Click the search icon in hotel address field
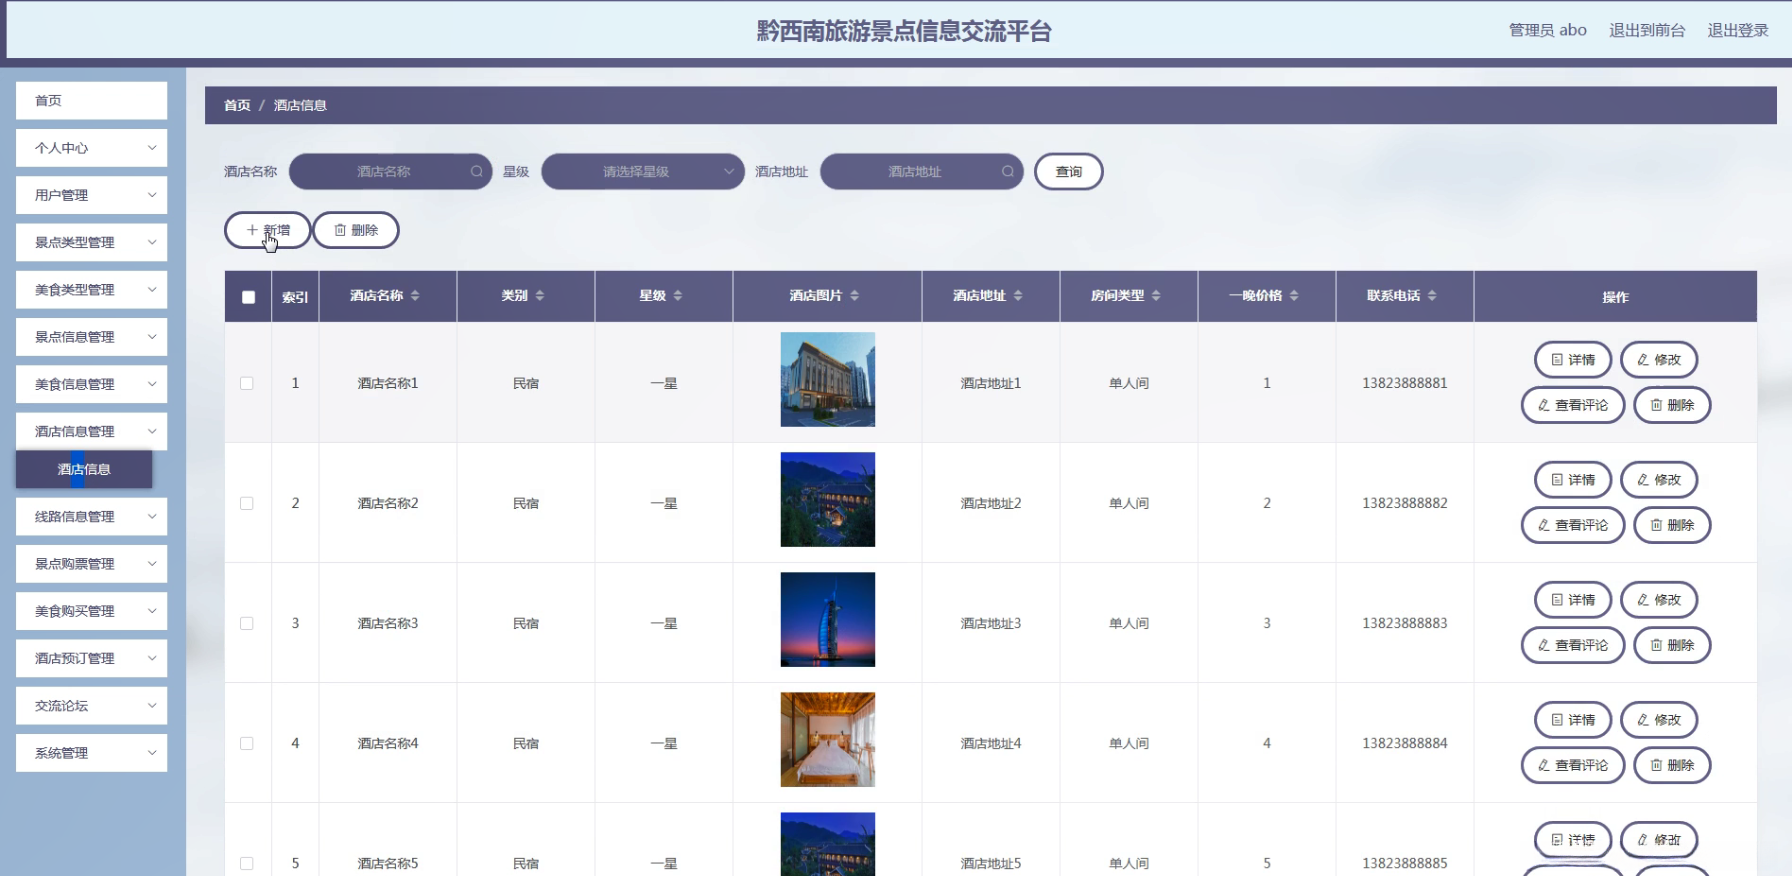This screenshot has height=876, width=1792. point(1007,172)
